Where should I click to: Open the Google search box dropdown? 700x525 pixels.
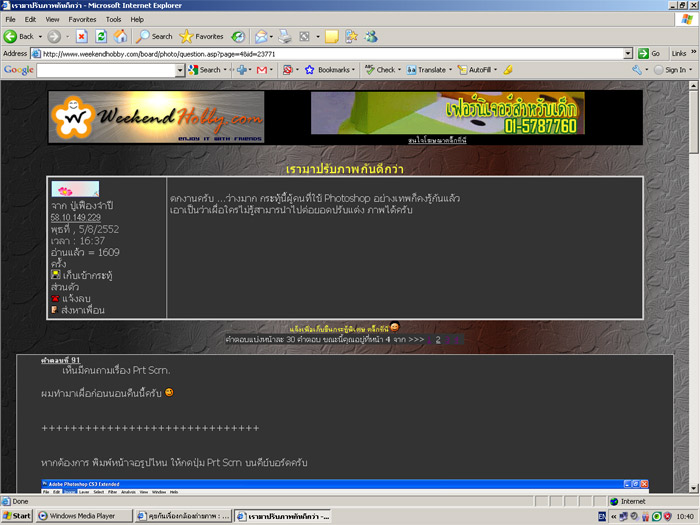tap(180, 70)
